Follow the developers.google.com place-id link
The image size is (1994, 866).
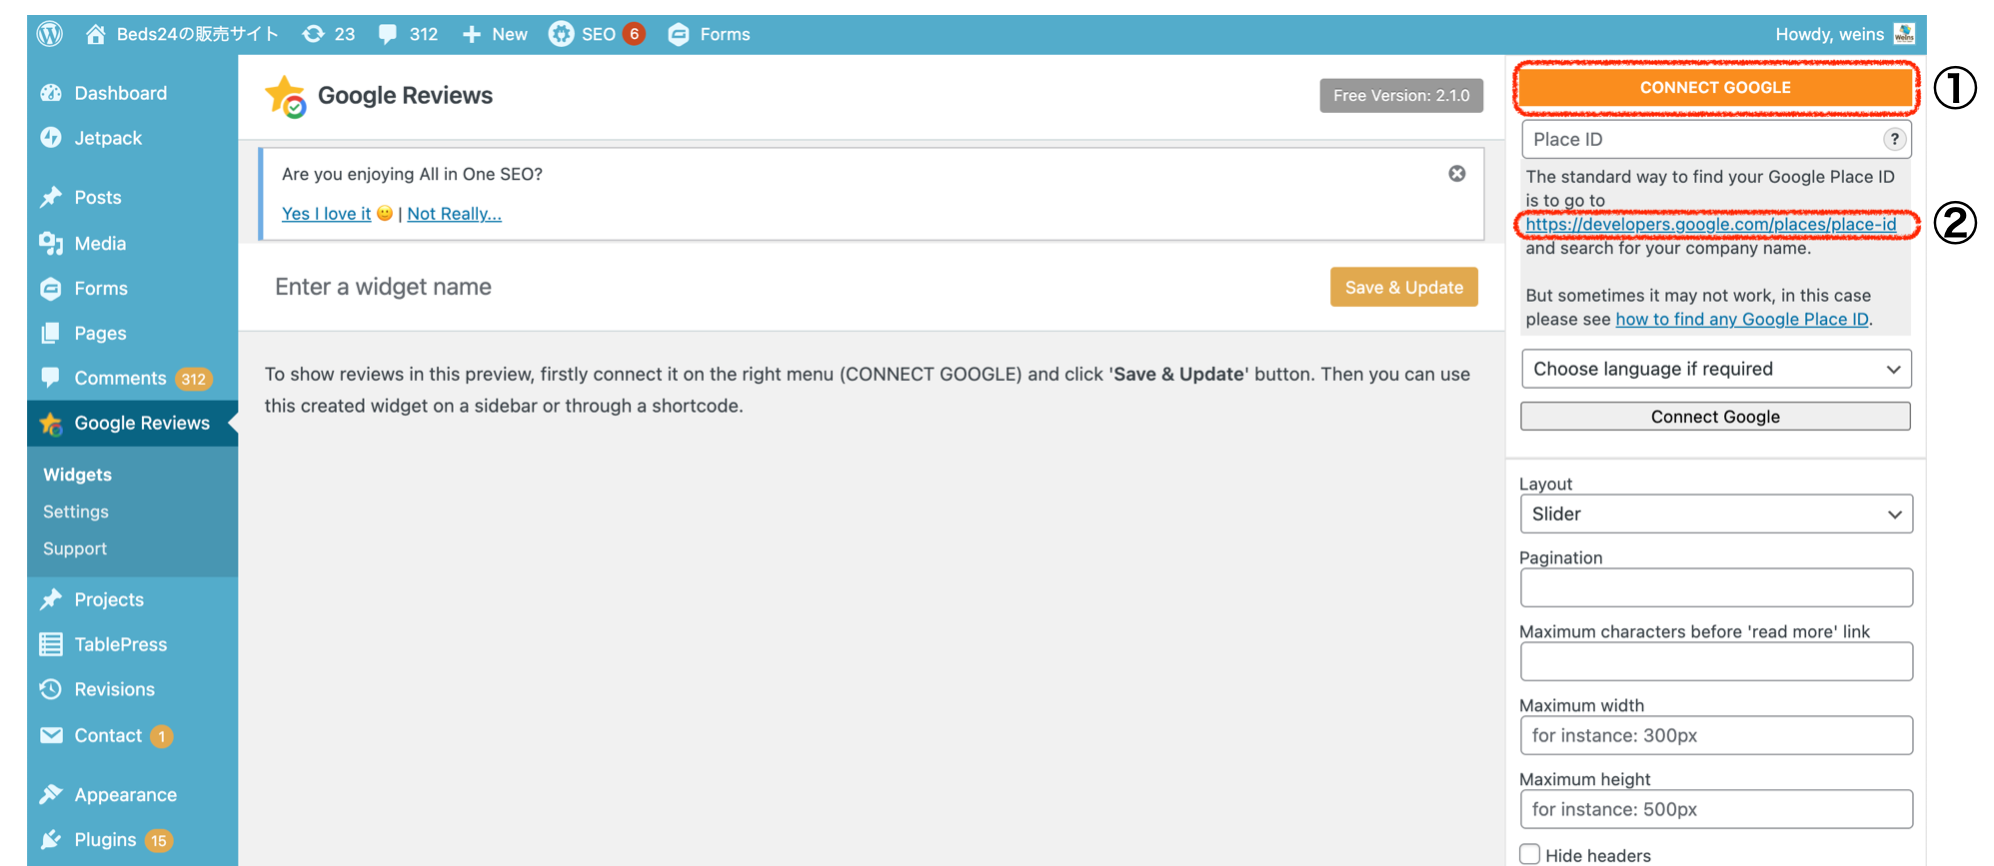1710,225
